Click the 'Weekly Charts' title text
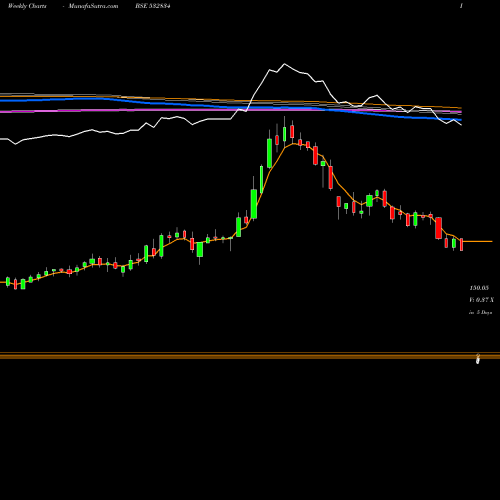The height and width of the screenshot is (500, 500). click(27, 6)
